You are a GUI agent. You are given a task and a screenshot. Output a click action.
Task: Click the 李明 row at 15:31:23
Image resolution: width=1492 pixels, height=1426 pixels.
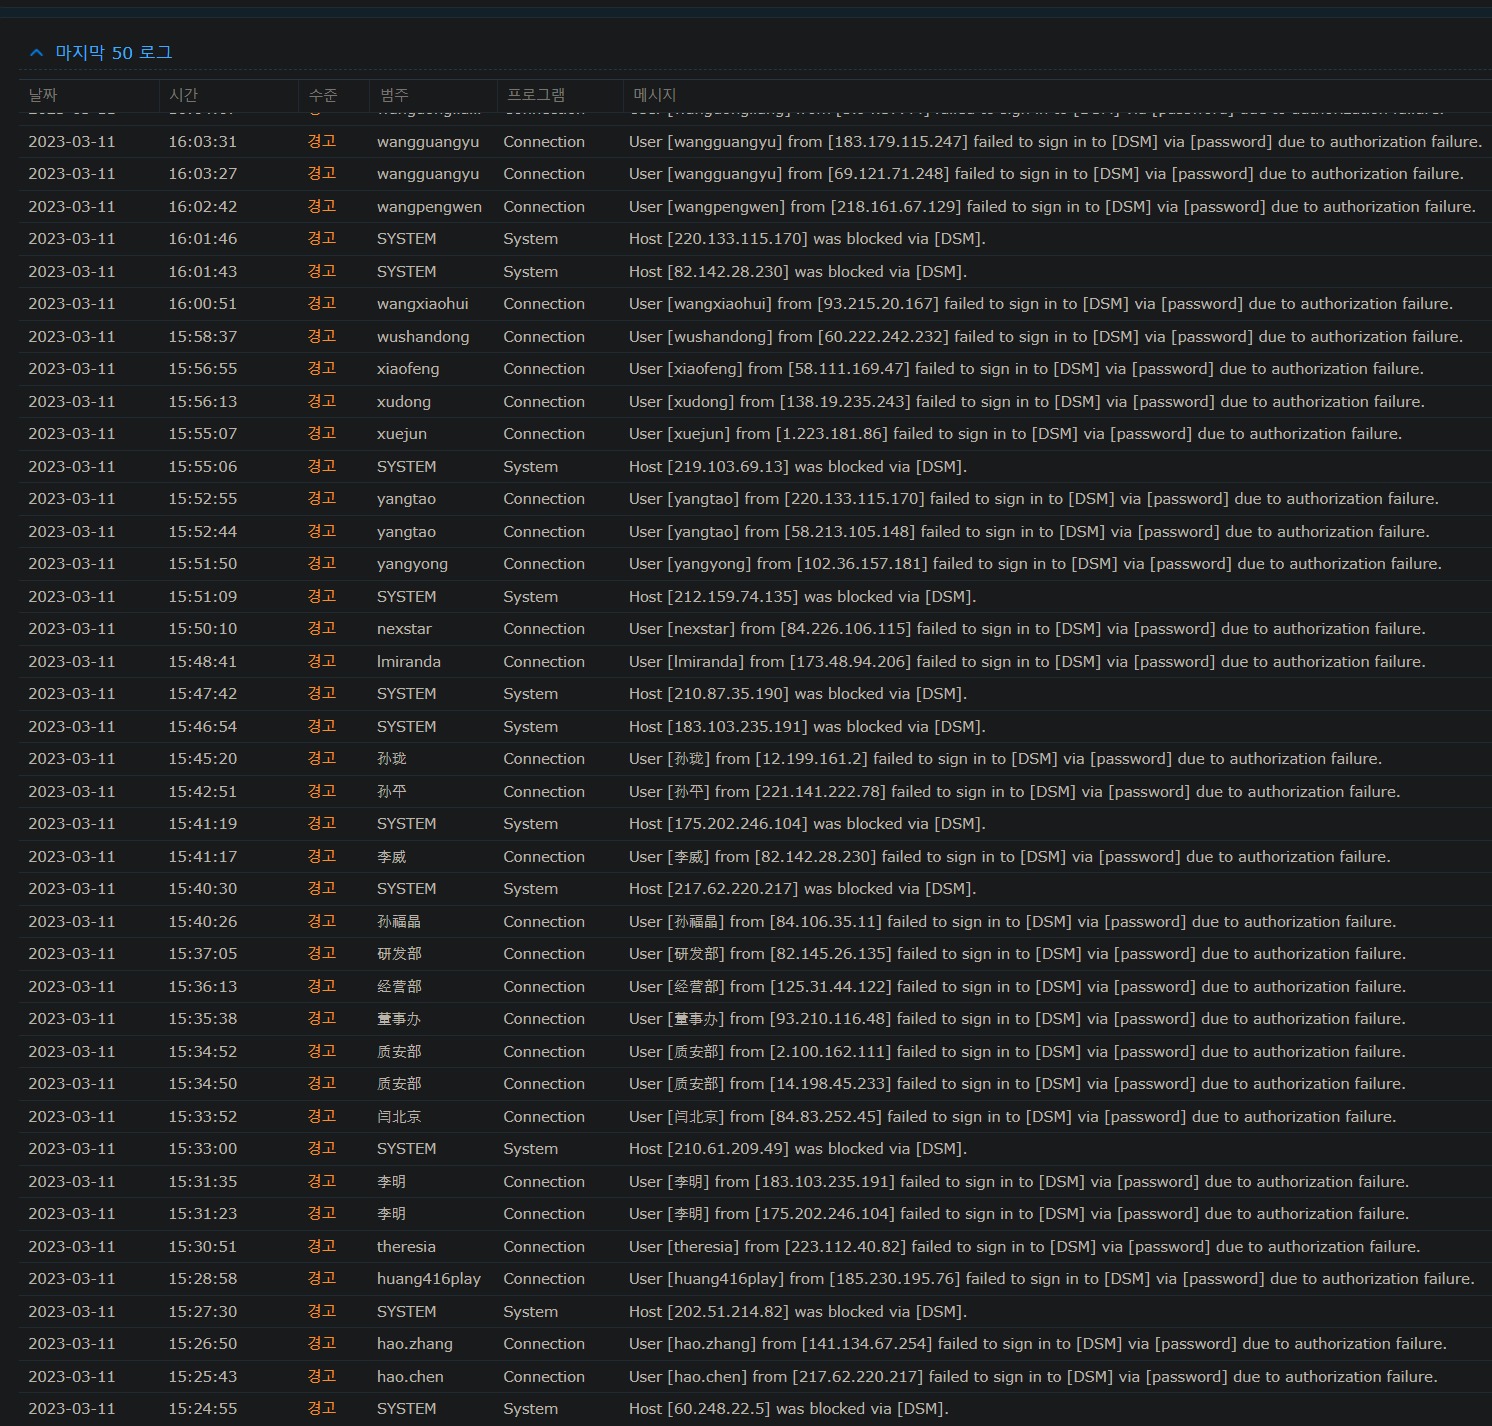[755, 1214]
